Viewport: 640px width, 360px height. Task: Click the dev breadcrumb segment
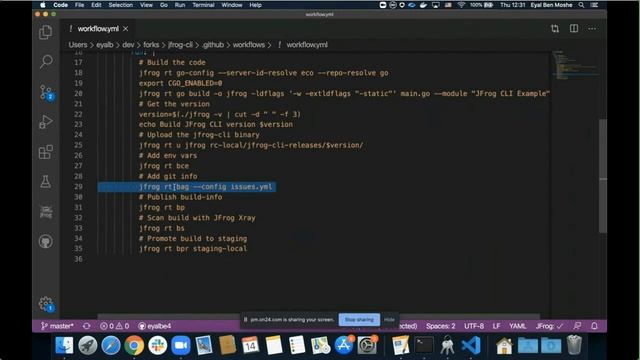(128, 45)
